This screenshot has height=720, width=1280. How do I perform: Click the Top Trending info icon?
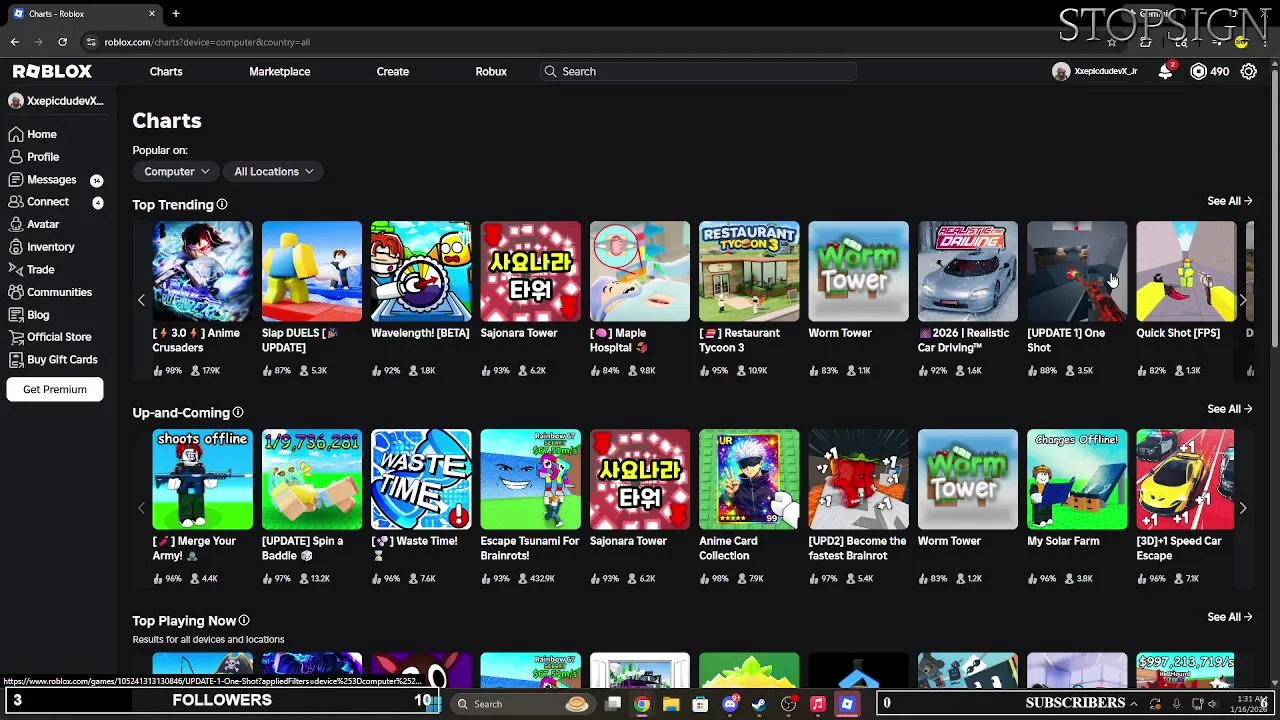tap(222, 205)
